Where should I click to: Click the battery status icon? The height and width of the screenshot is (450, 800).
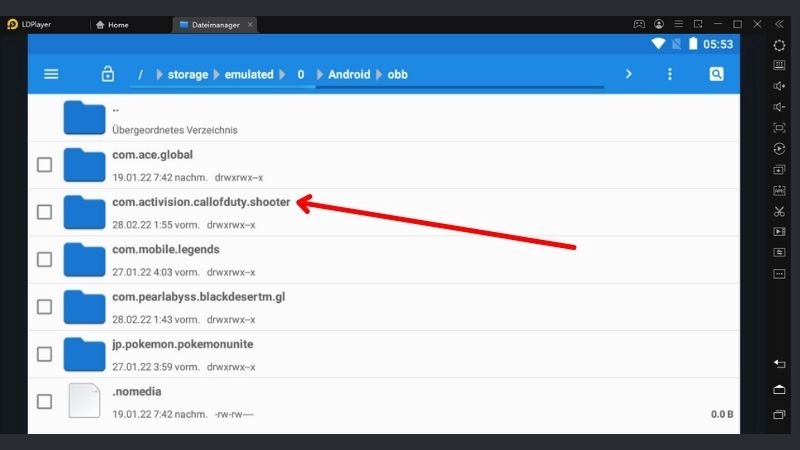pos(693,44)
